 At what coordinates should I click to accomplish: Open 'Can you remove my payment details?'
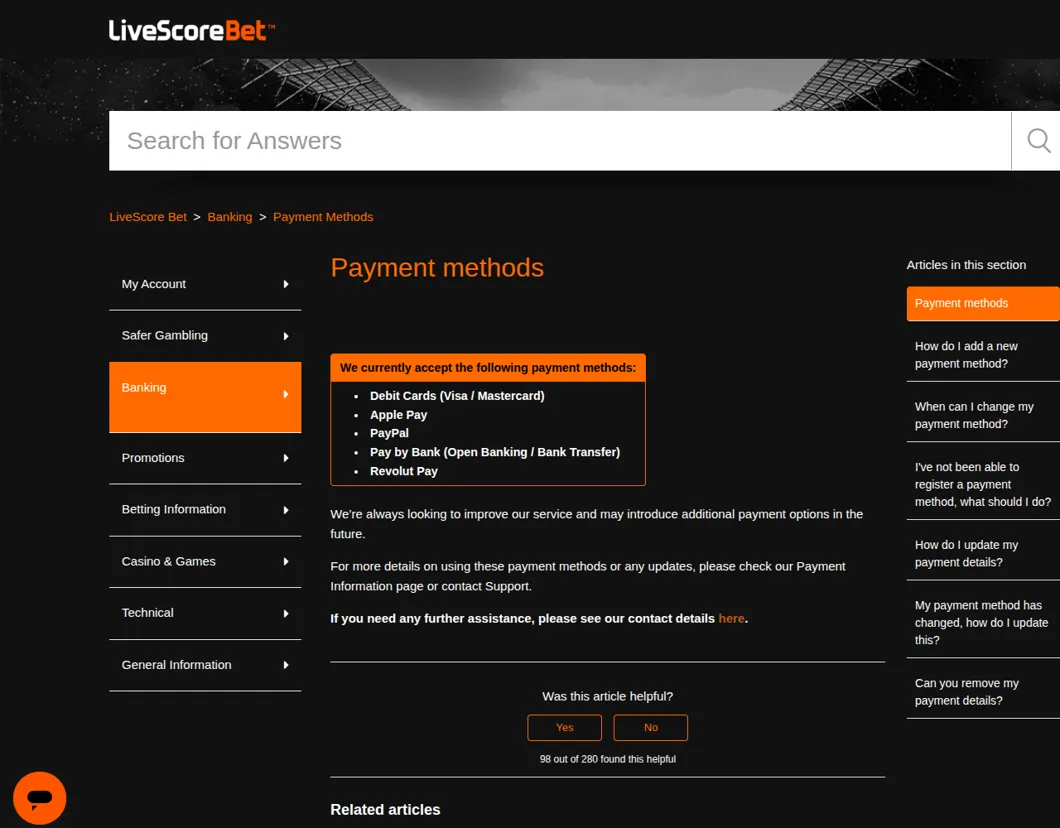point(983,692)
